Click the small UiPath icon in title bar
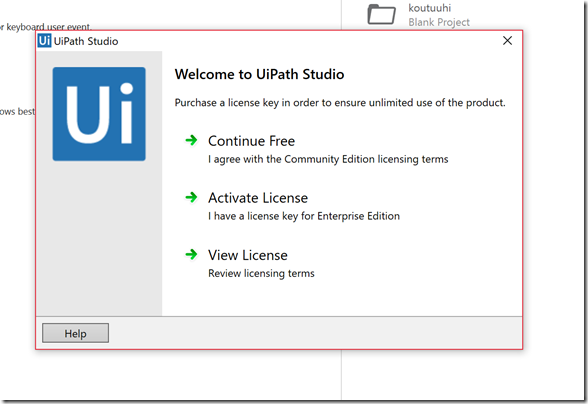The height and width of the screenshot is (404, 588). click(44, 41)
